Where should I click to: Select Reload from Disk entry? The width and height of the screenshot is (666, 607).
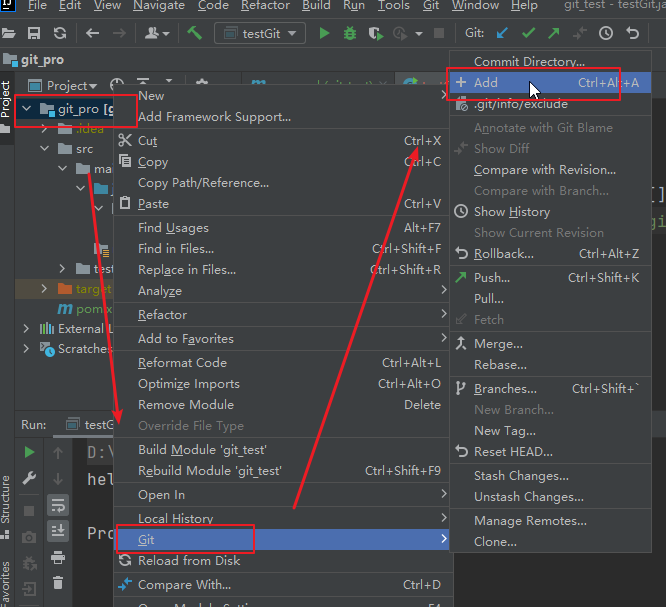281,561
